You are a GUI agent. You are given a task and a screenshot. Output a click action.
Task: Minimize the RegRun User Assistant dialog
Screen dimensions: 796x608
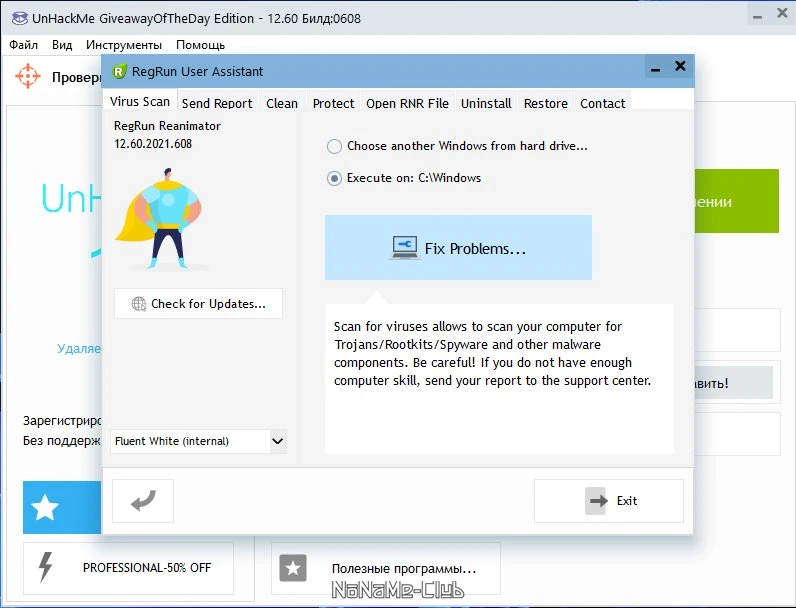click(655, 67)
